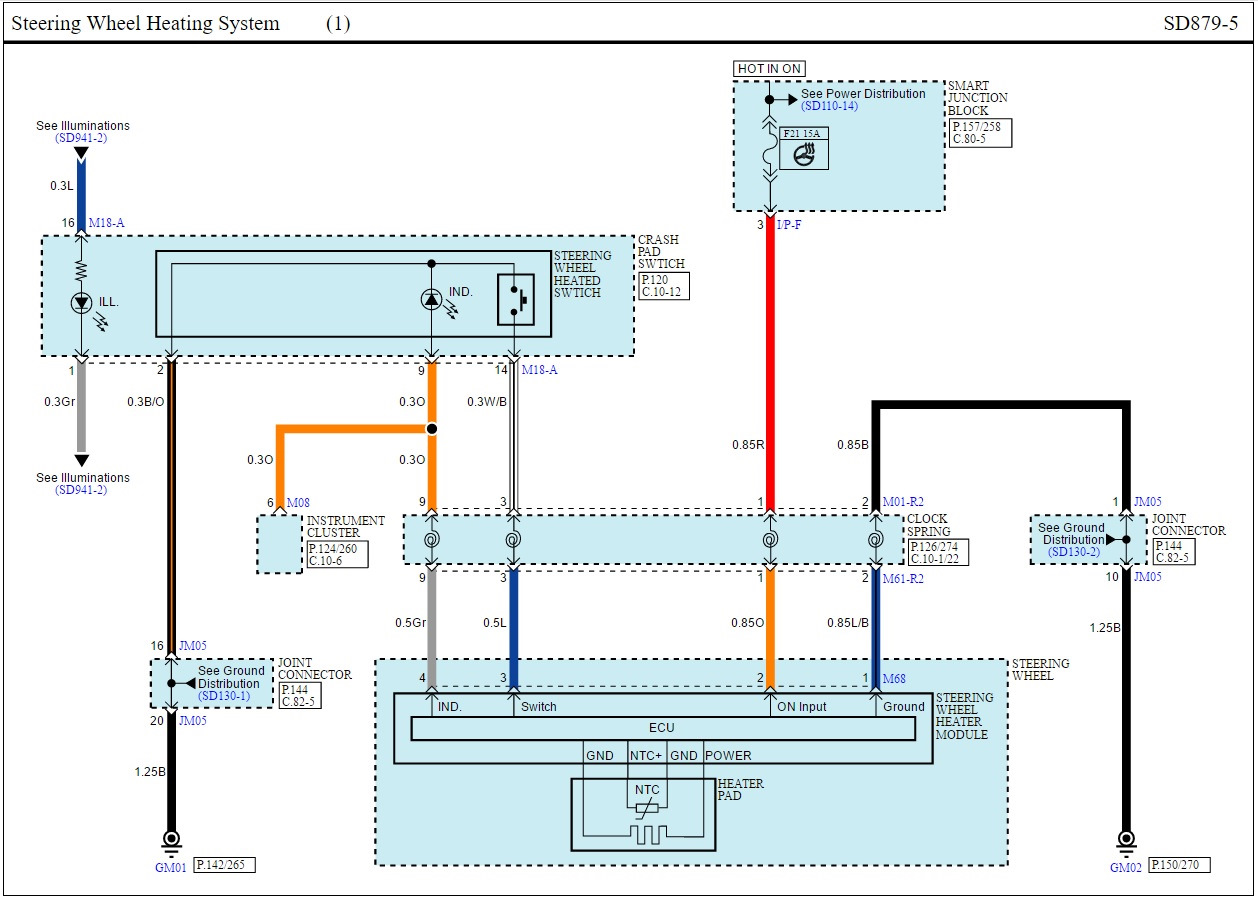Click the GM02 ground symbol

(1127, 839)
